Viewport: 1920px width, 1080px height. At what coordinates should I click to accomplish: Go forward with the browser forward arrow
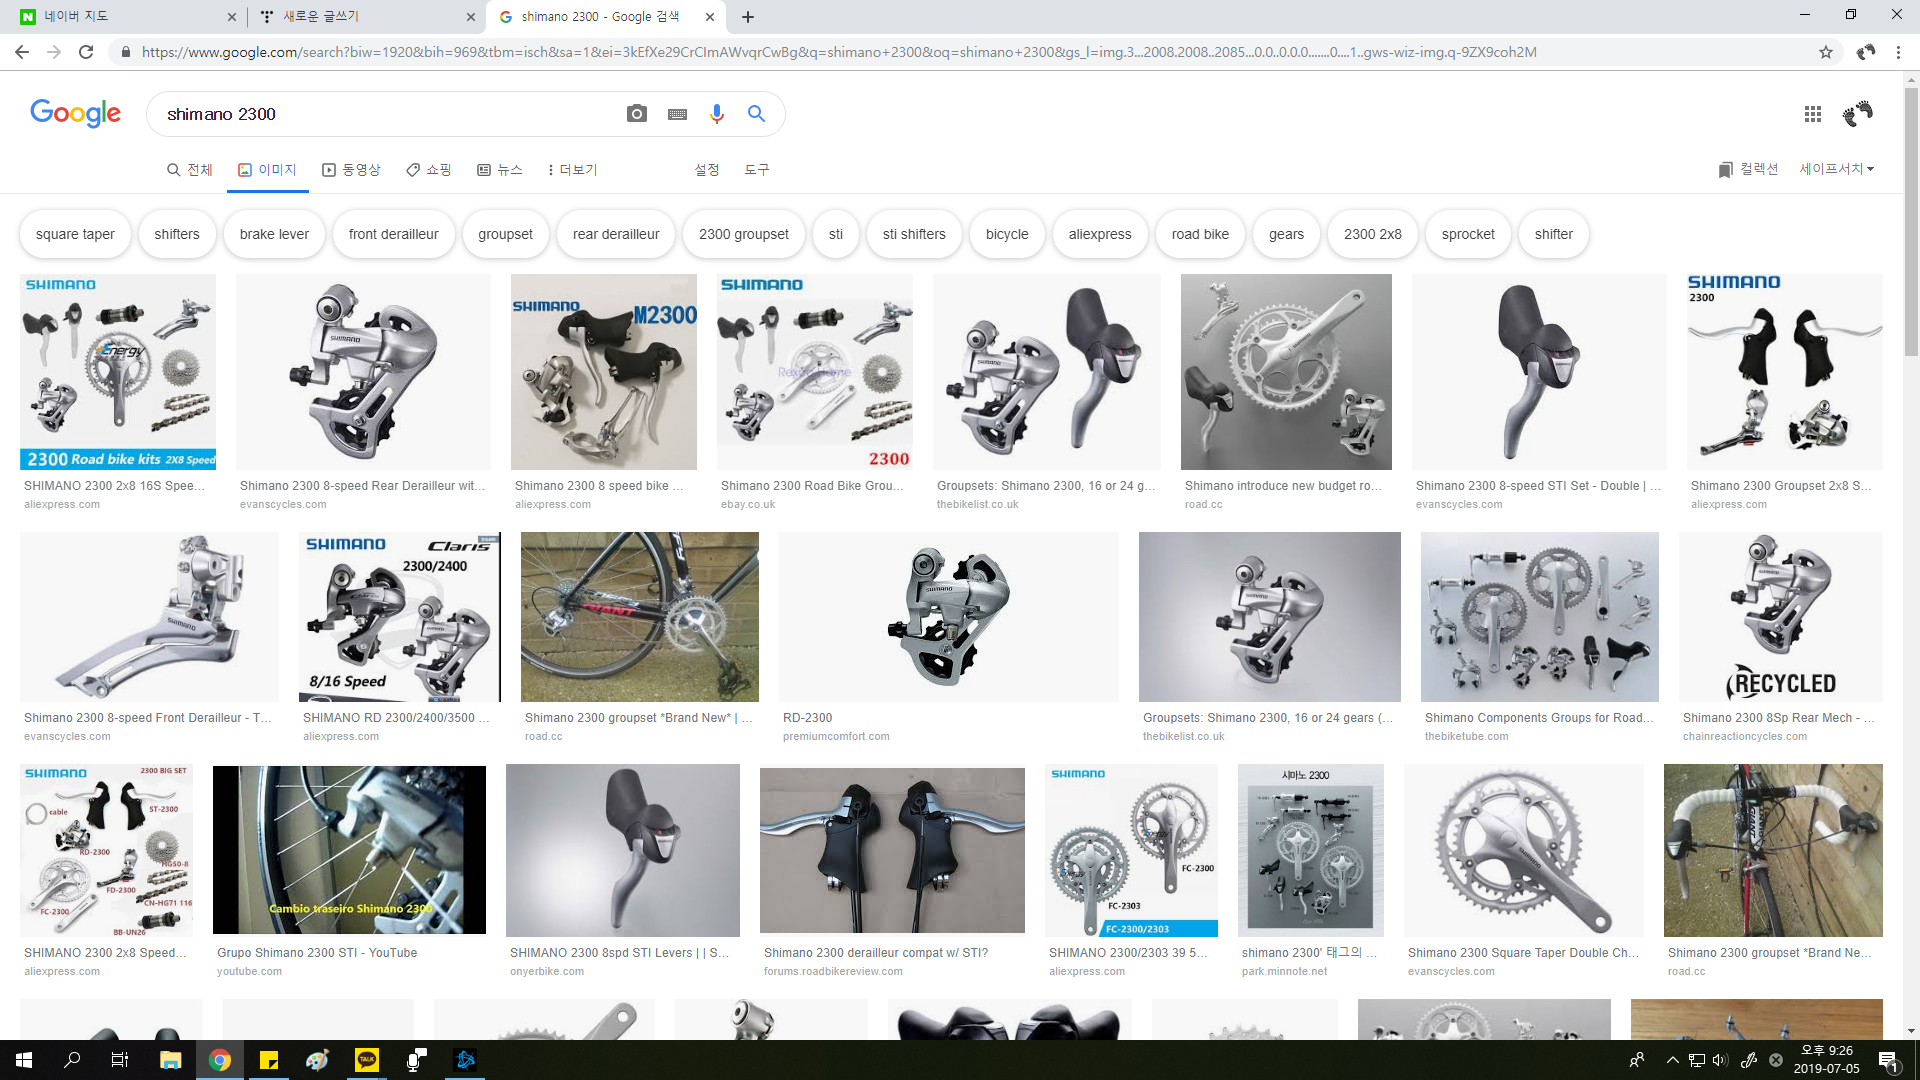[x=54, y=52]
